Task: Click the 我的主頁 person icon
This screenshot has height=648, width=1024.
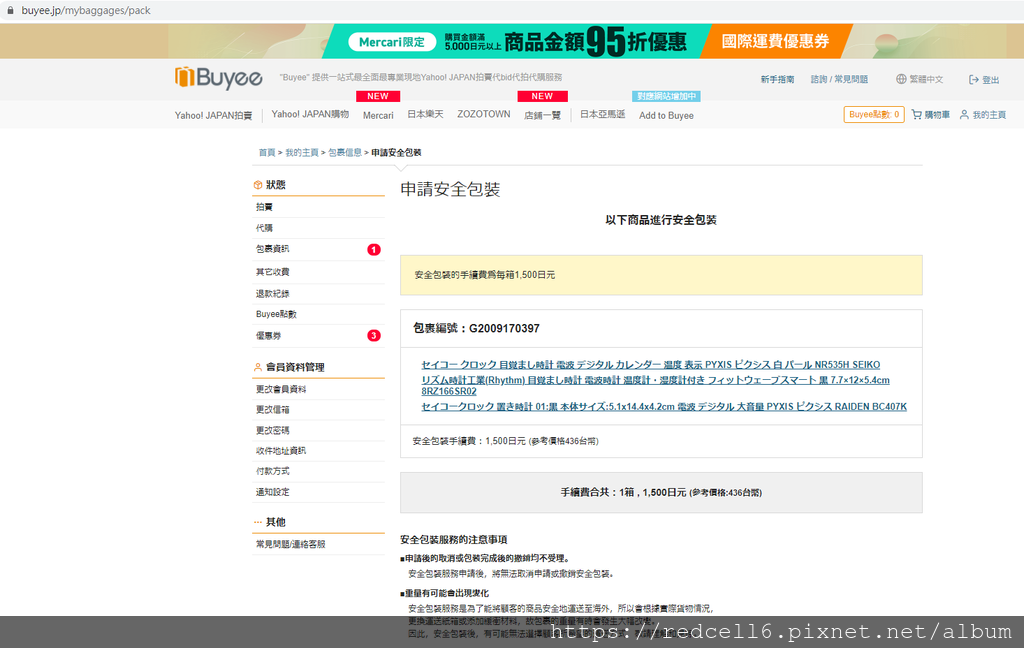Action: tap(964, 114)
